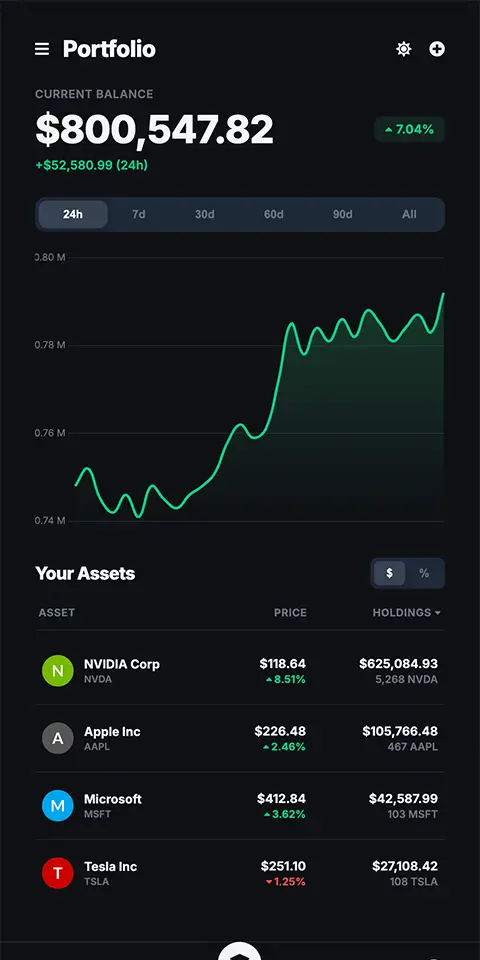This screenshot has height=960, width=480.
Task: Click the $800,547.82 balance
Action: [x=154, y=129]
